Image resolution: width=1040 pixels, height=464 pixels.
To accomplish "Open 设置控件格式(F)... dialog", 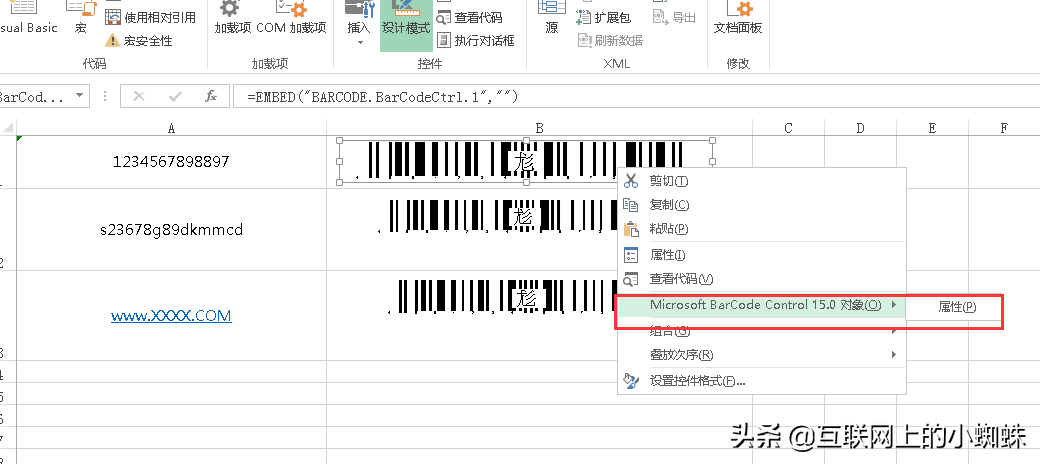I will [761, 381].
